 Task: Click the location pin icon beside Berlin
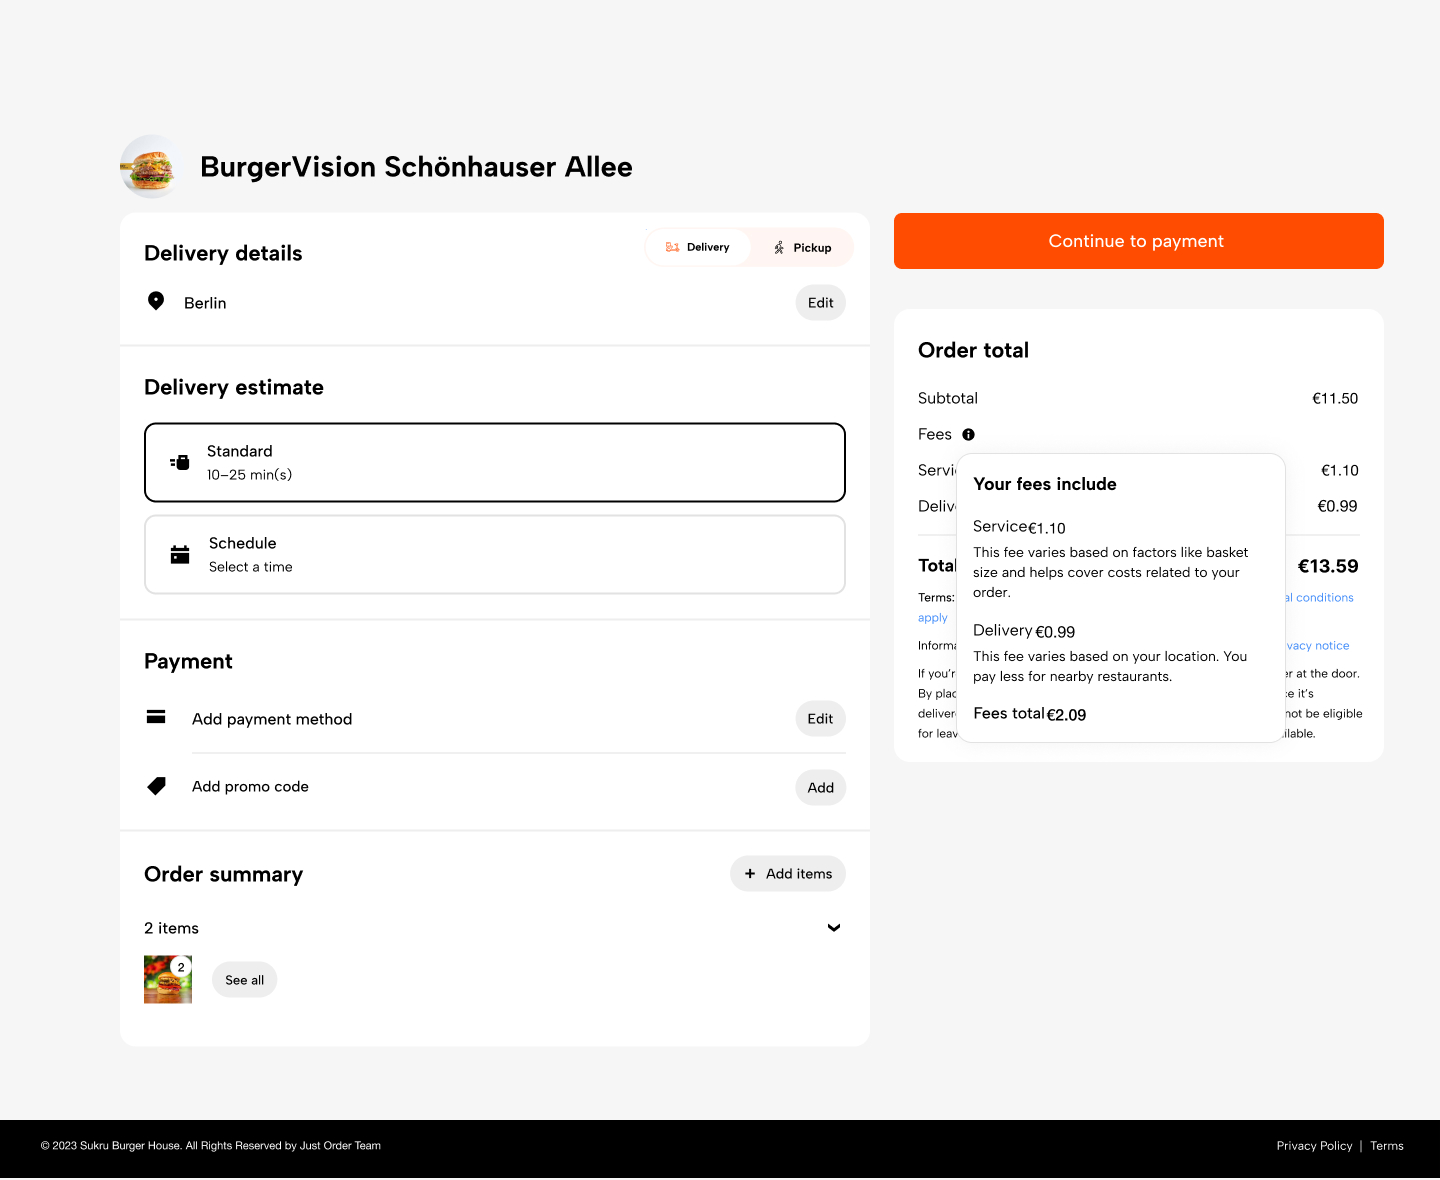pyautogui.click(x=156, y=301)
